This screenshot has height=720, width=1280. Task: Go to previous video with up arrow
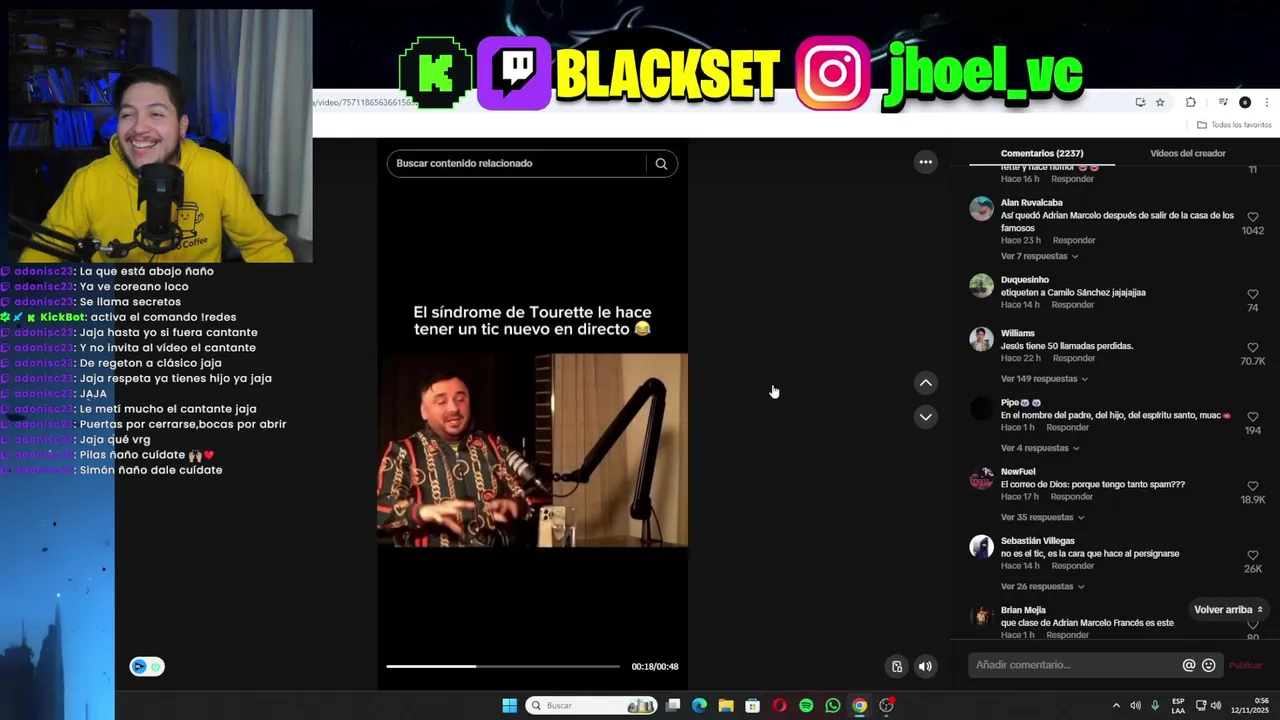(x=926, y=383)
